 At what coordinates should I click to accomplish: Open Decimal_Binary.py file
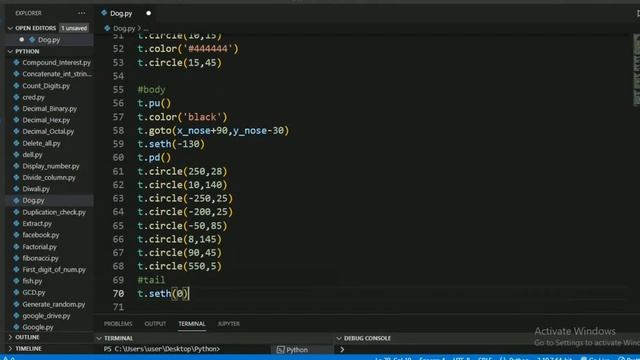click(x=49, y=109)
